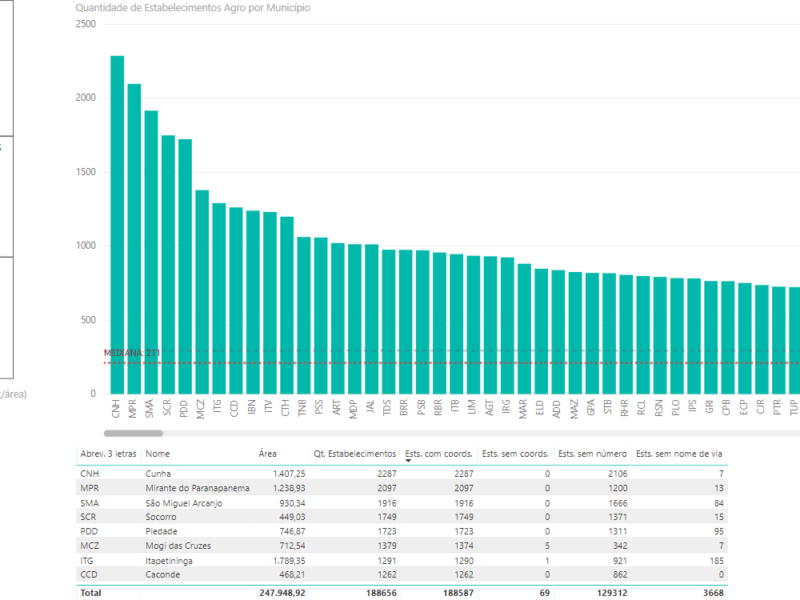Click total area '247.948,92'
The width and height of the screenshot is (800, 600).
282,593
